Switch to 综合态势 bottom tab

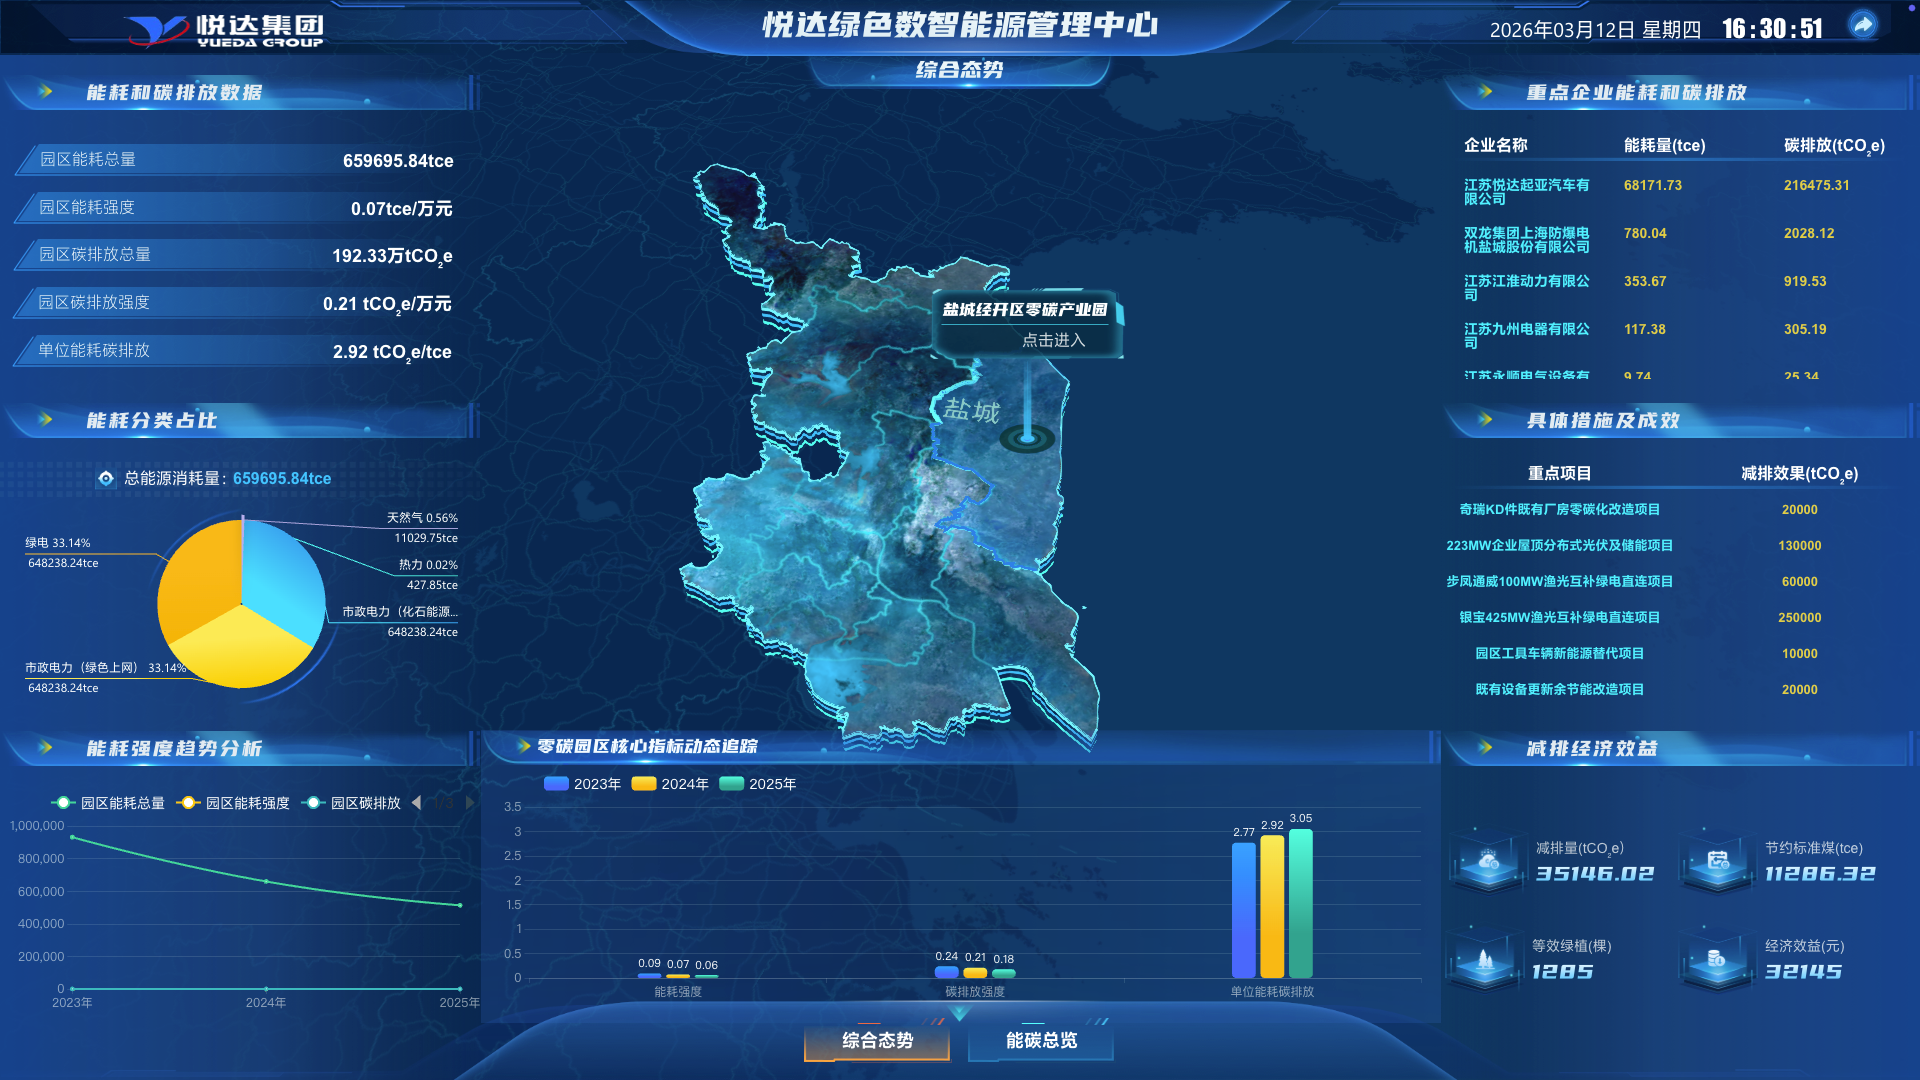point(877,1041)
